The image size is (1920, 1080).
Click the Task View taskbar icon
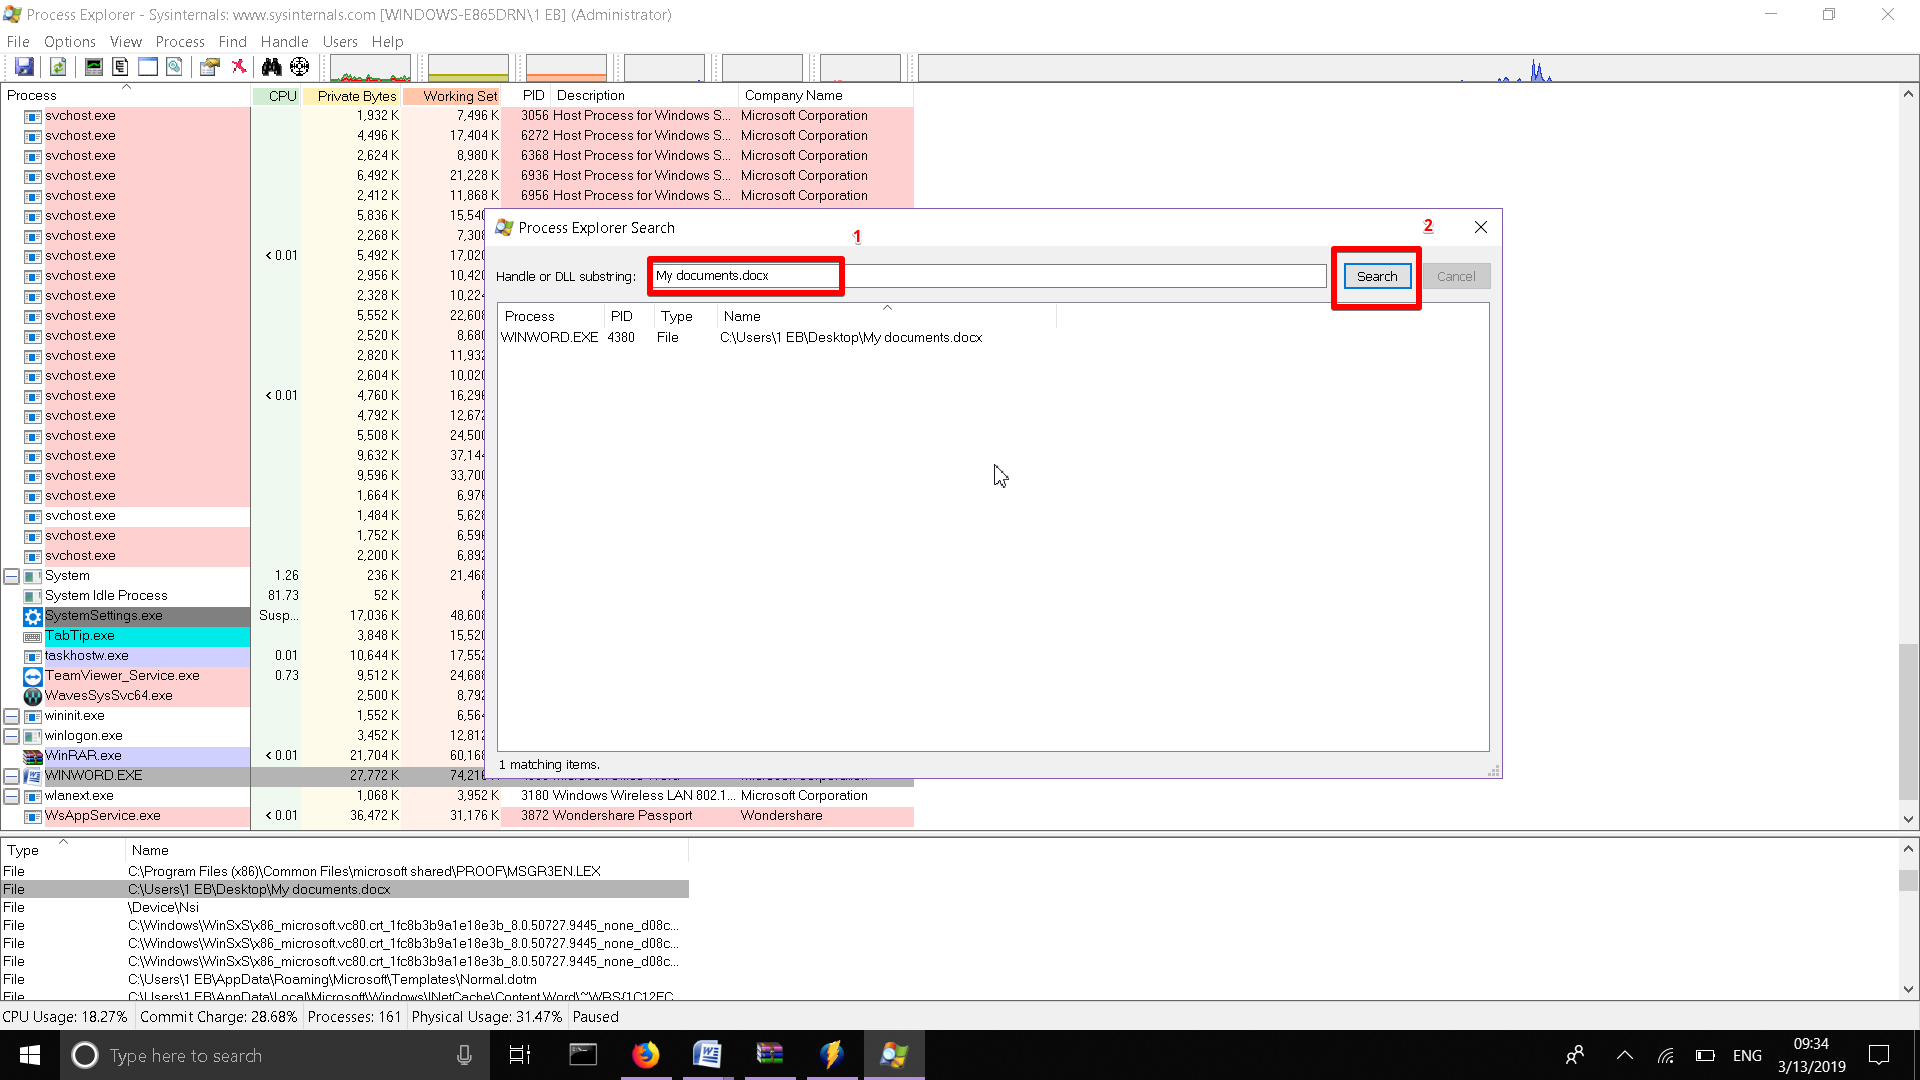click(x=520, y=1055)
